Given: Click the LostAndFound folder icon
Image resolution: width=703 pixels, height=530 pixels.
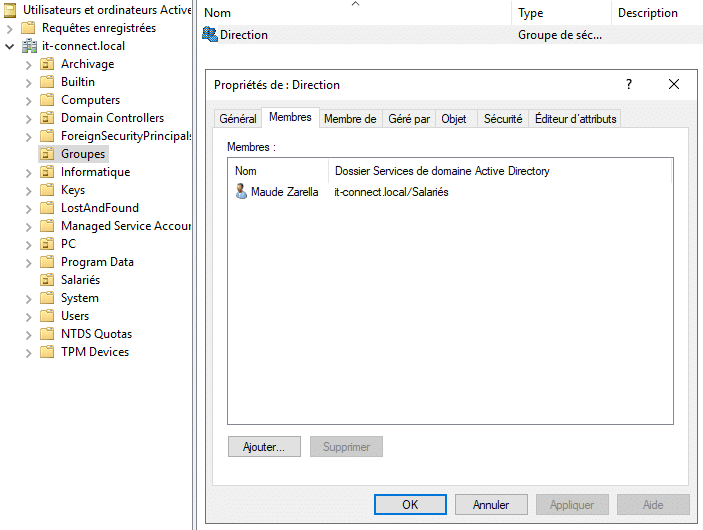Looking at the screenshot, I should tap(47, 208).
